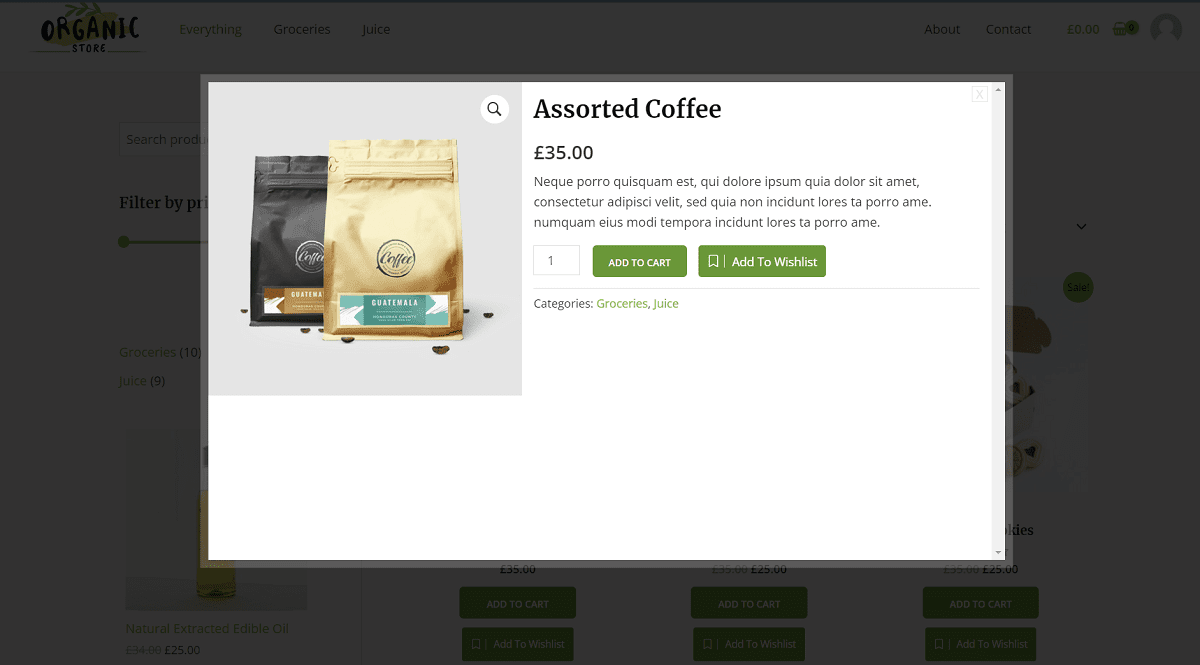Screen dimensions: 1200x665
Task: Click the bookmark icon in modal wishlist button
Action: coord(713,262)
